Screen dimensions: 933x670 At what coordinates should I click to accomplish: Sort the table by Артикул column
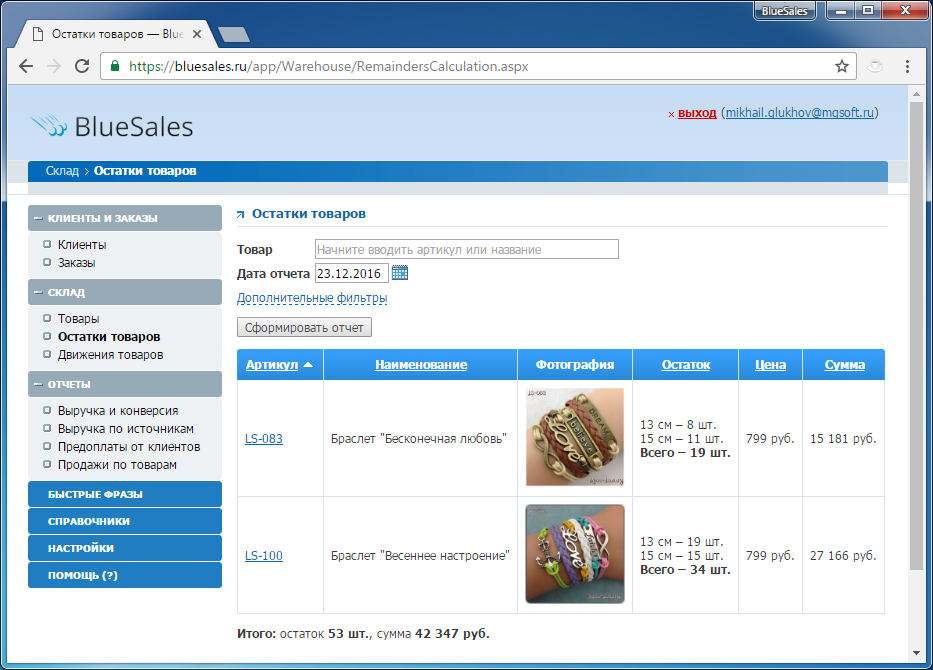pyautogui.click(x=272, y=365)
